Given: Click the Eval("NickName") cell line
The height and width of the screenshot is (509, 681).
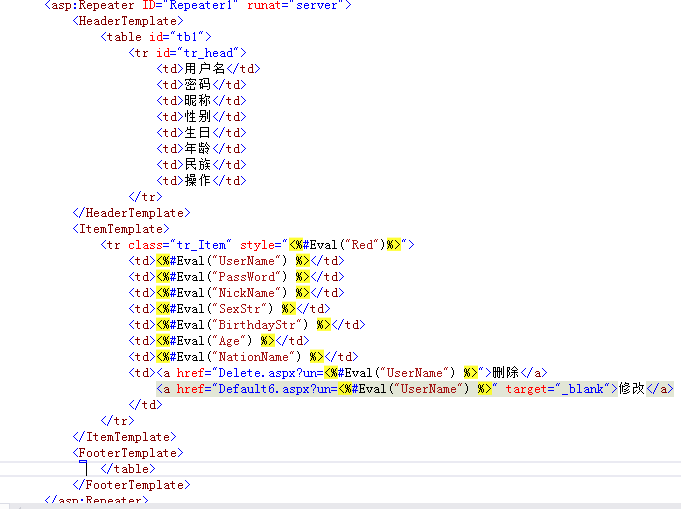Looking at the screenshot, I should click(x=236, y=293).
